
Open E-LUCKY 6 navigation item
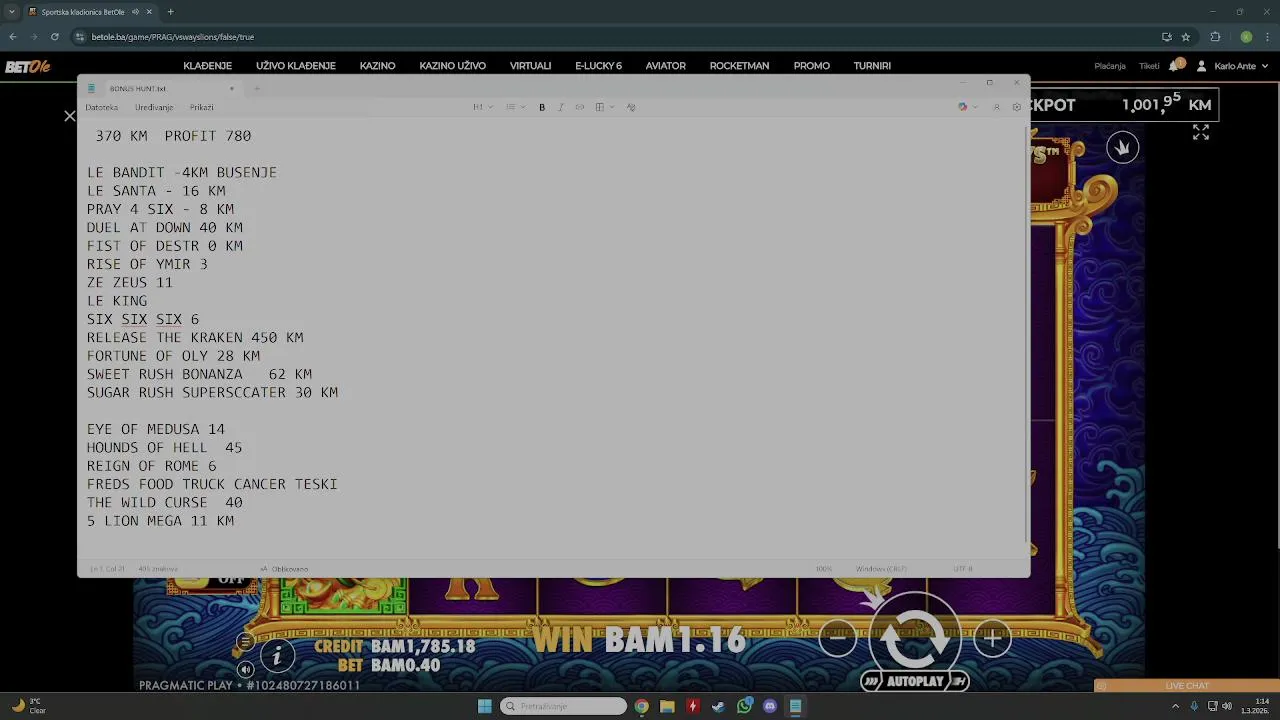point(598,66)
